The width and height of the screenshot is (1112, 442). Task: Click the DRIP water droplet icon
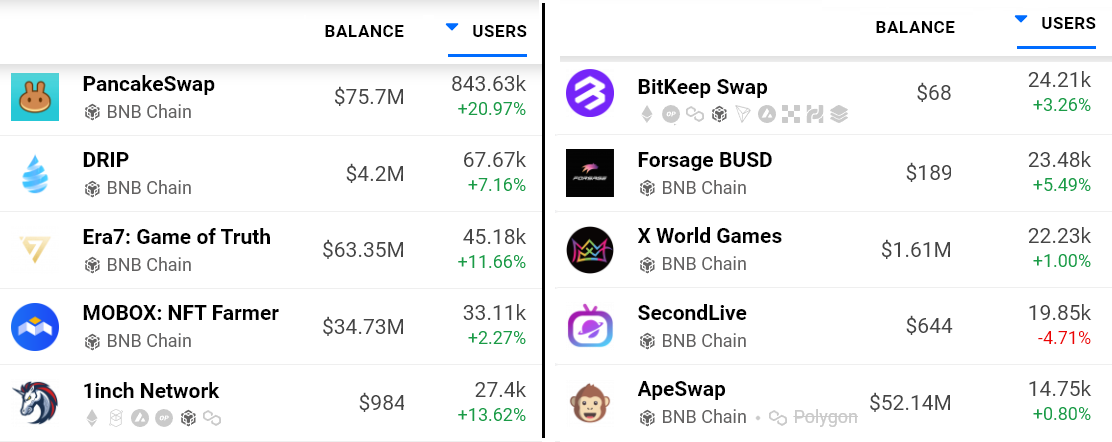(35, 174)
